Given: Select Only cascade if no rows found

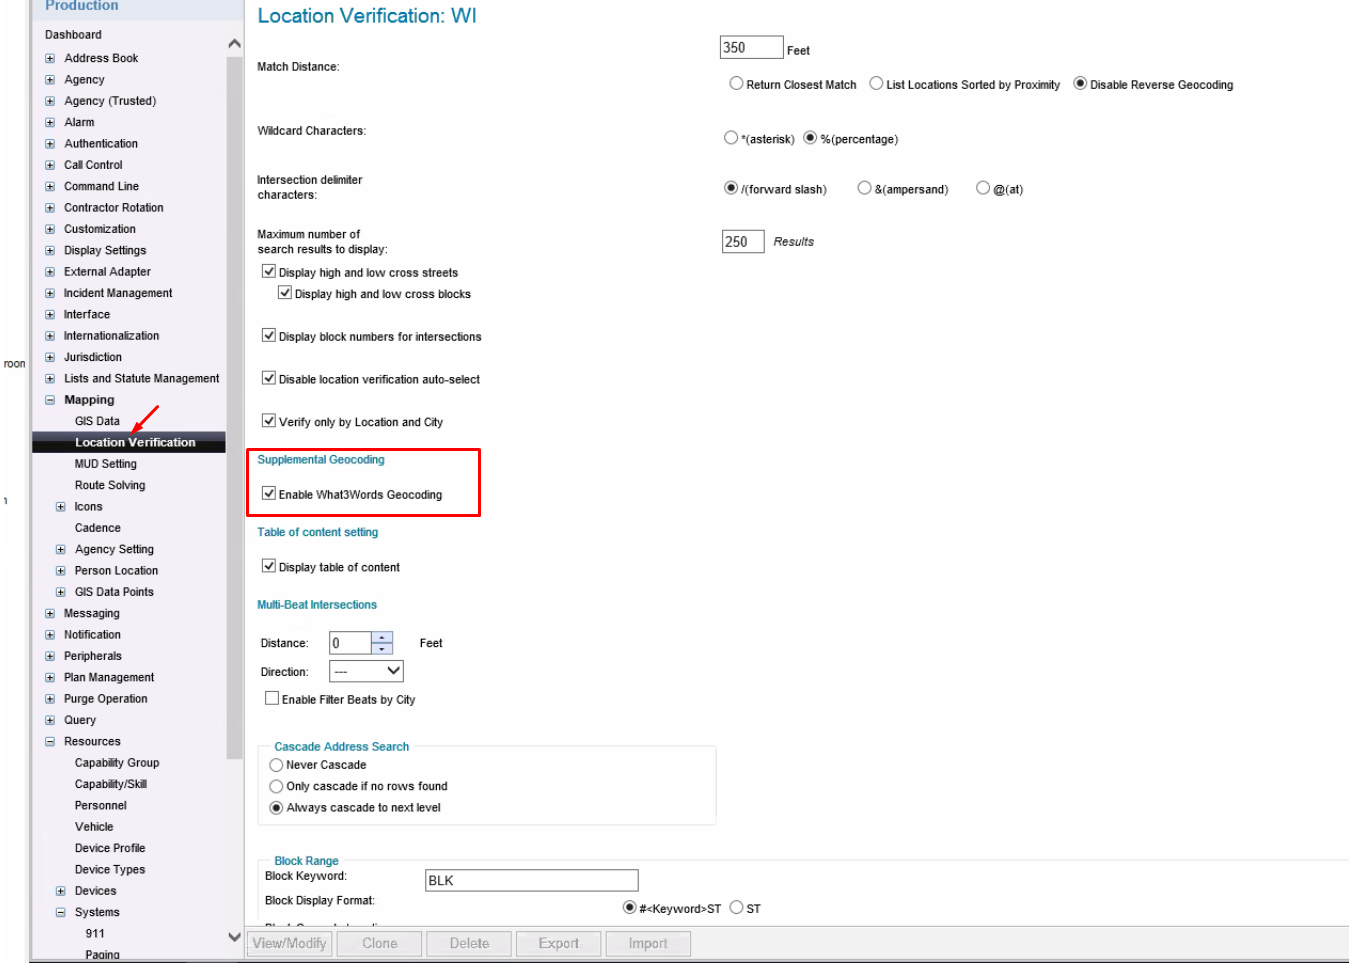Looking at the screenshot, I should pyautogui.click(x=276, y=786).
